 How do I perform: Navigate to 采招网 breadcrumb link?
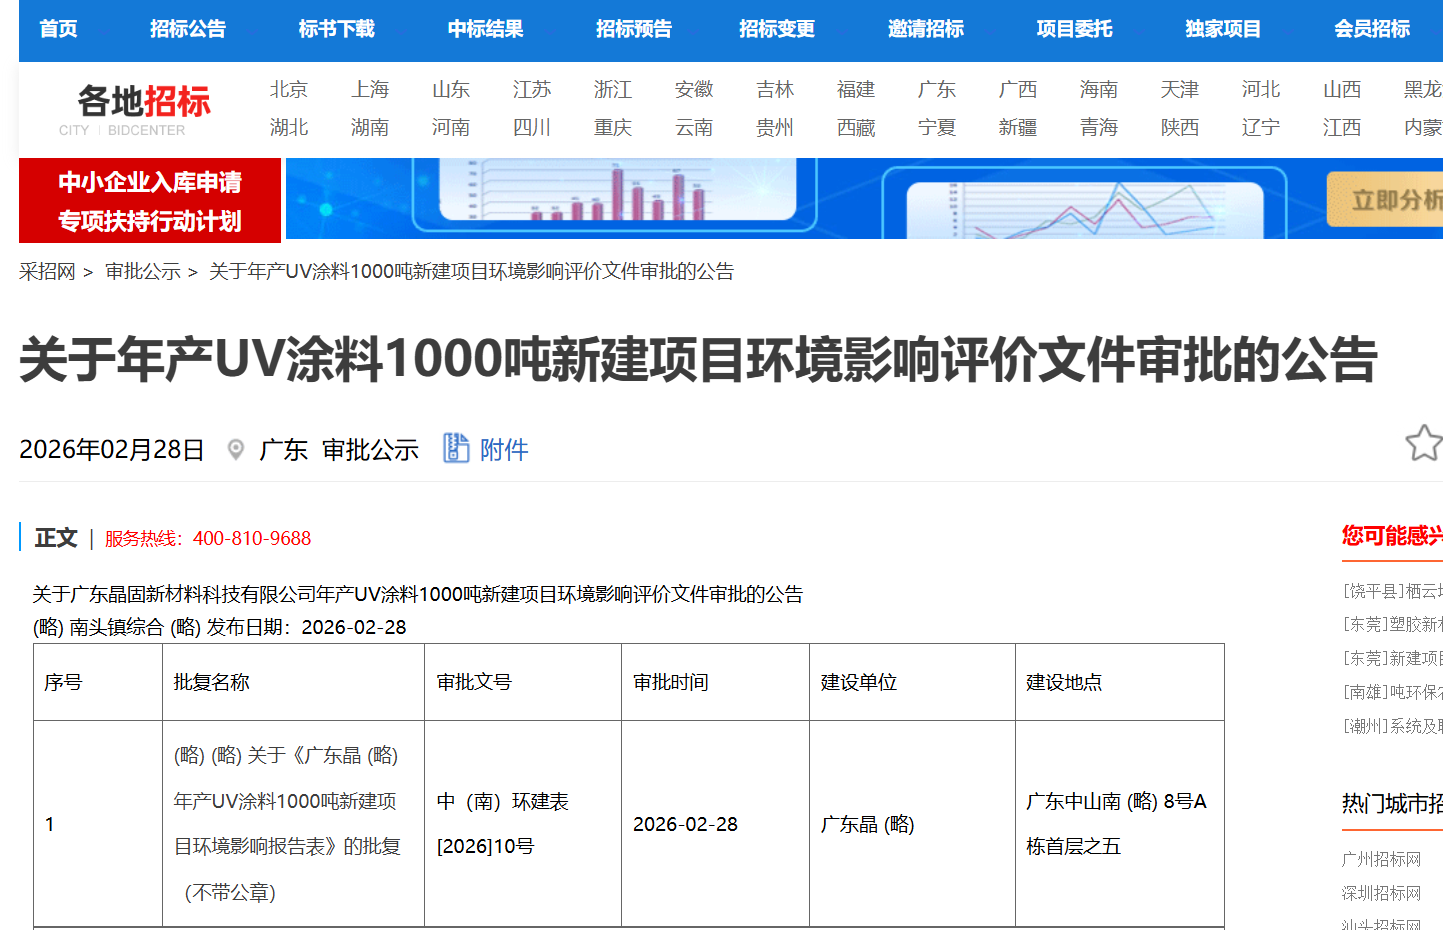click(47, 272)
